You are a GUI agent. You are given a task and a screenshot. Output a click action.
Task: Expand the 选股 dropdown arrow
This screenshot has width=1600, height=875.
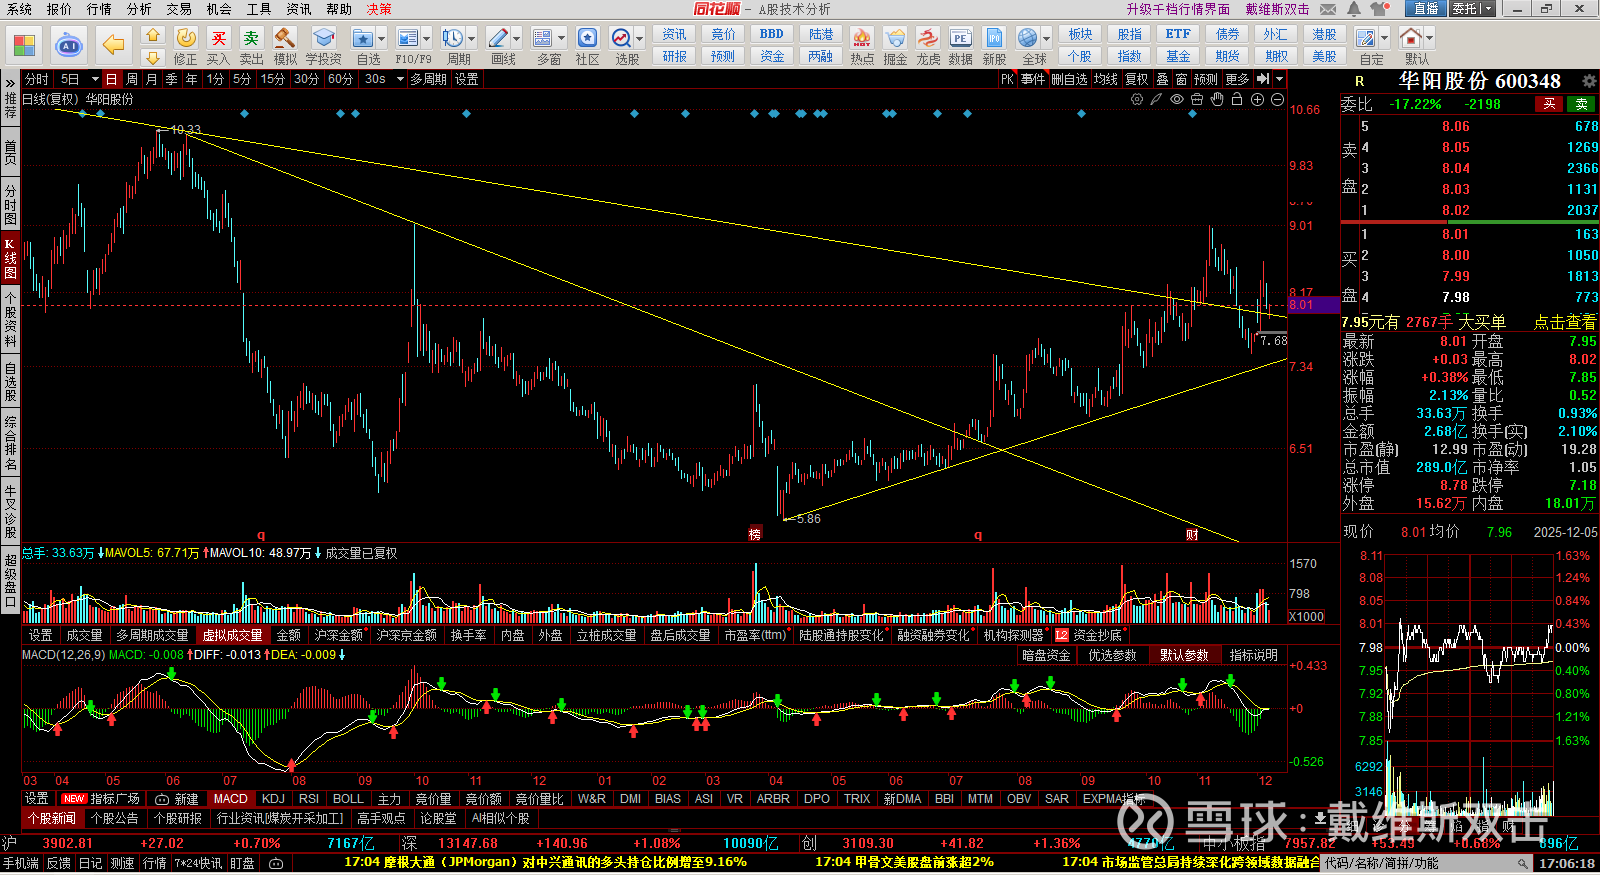coord(639,39)
